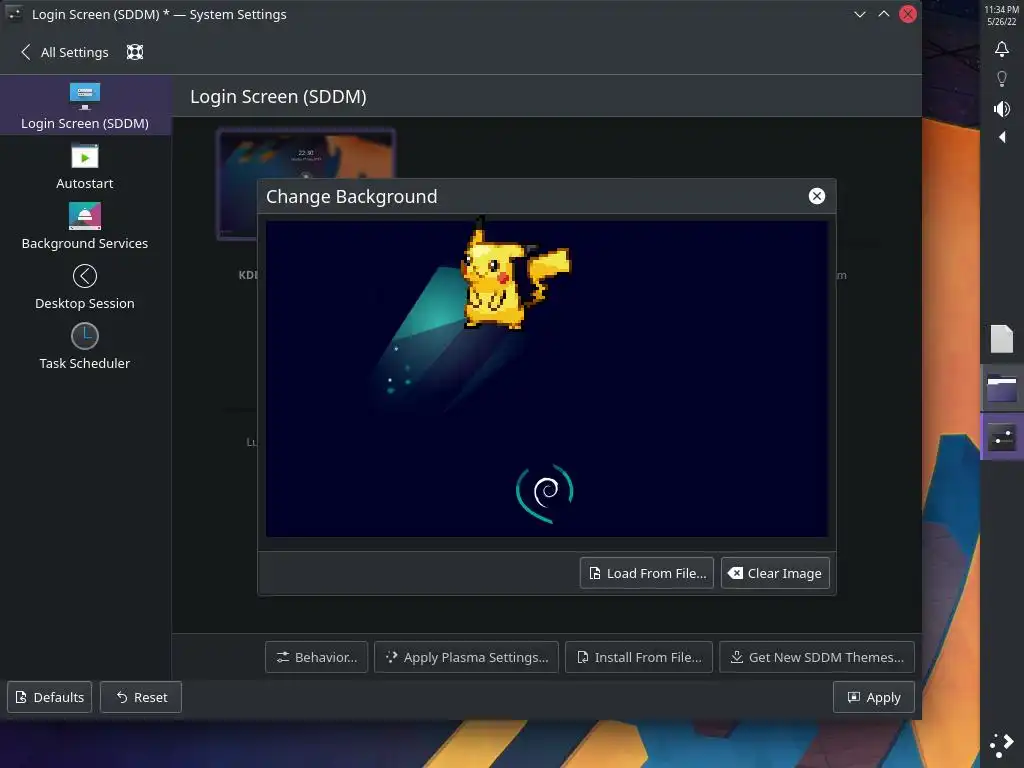
Task: Click the Pikachu background preview image
Action: click(x=547, y=379)
